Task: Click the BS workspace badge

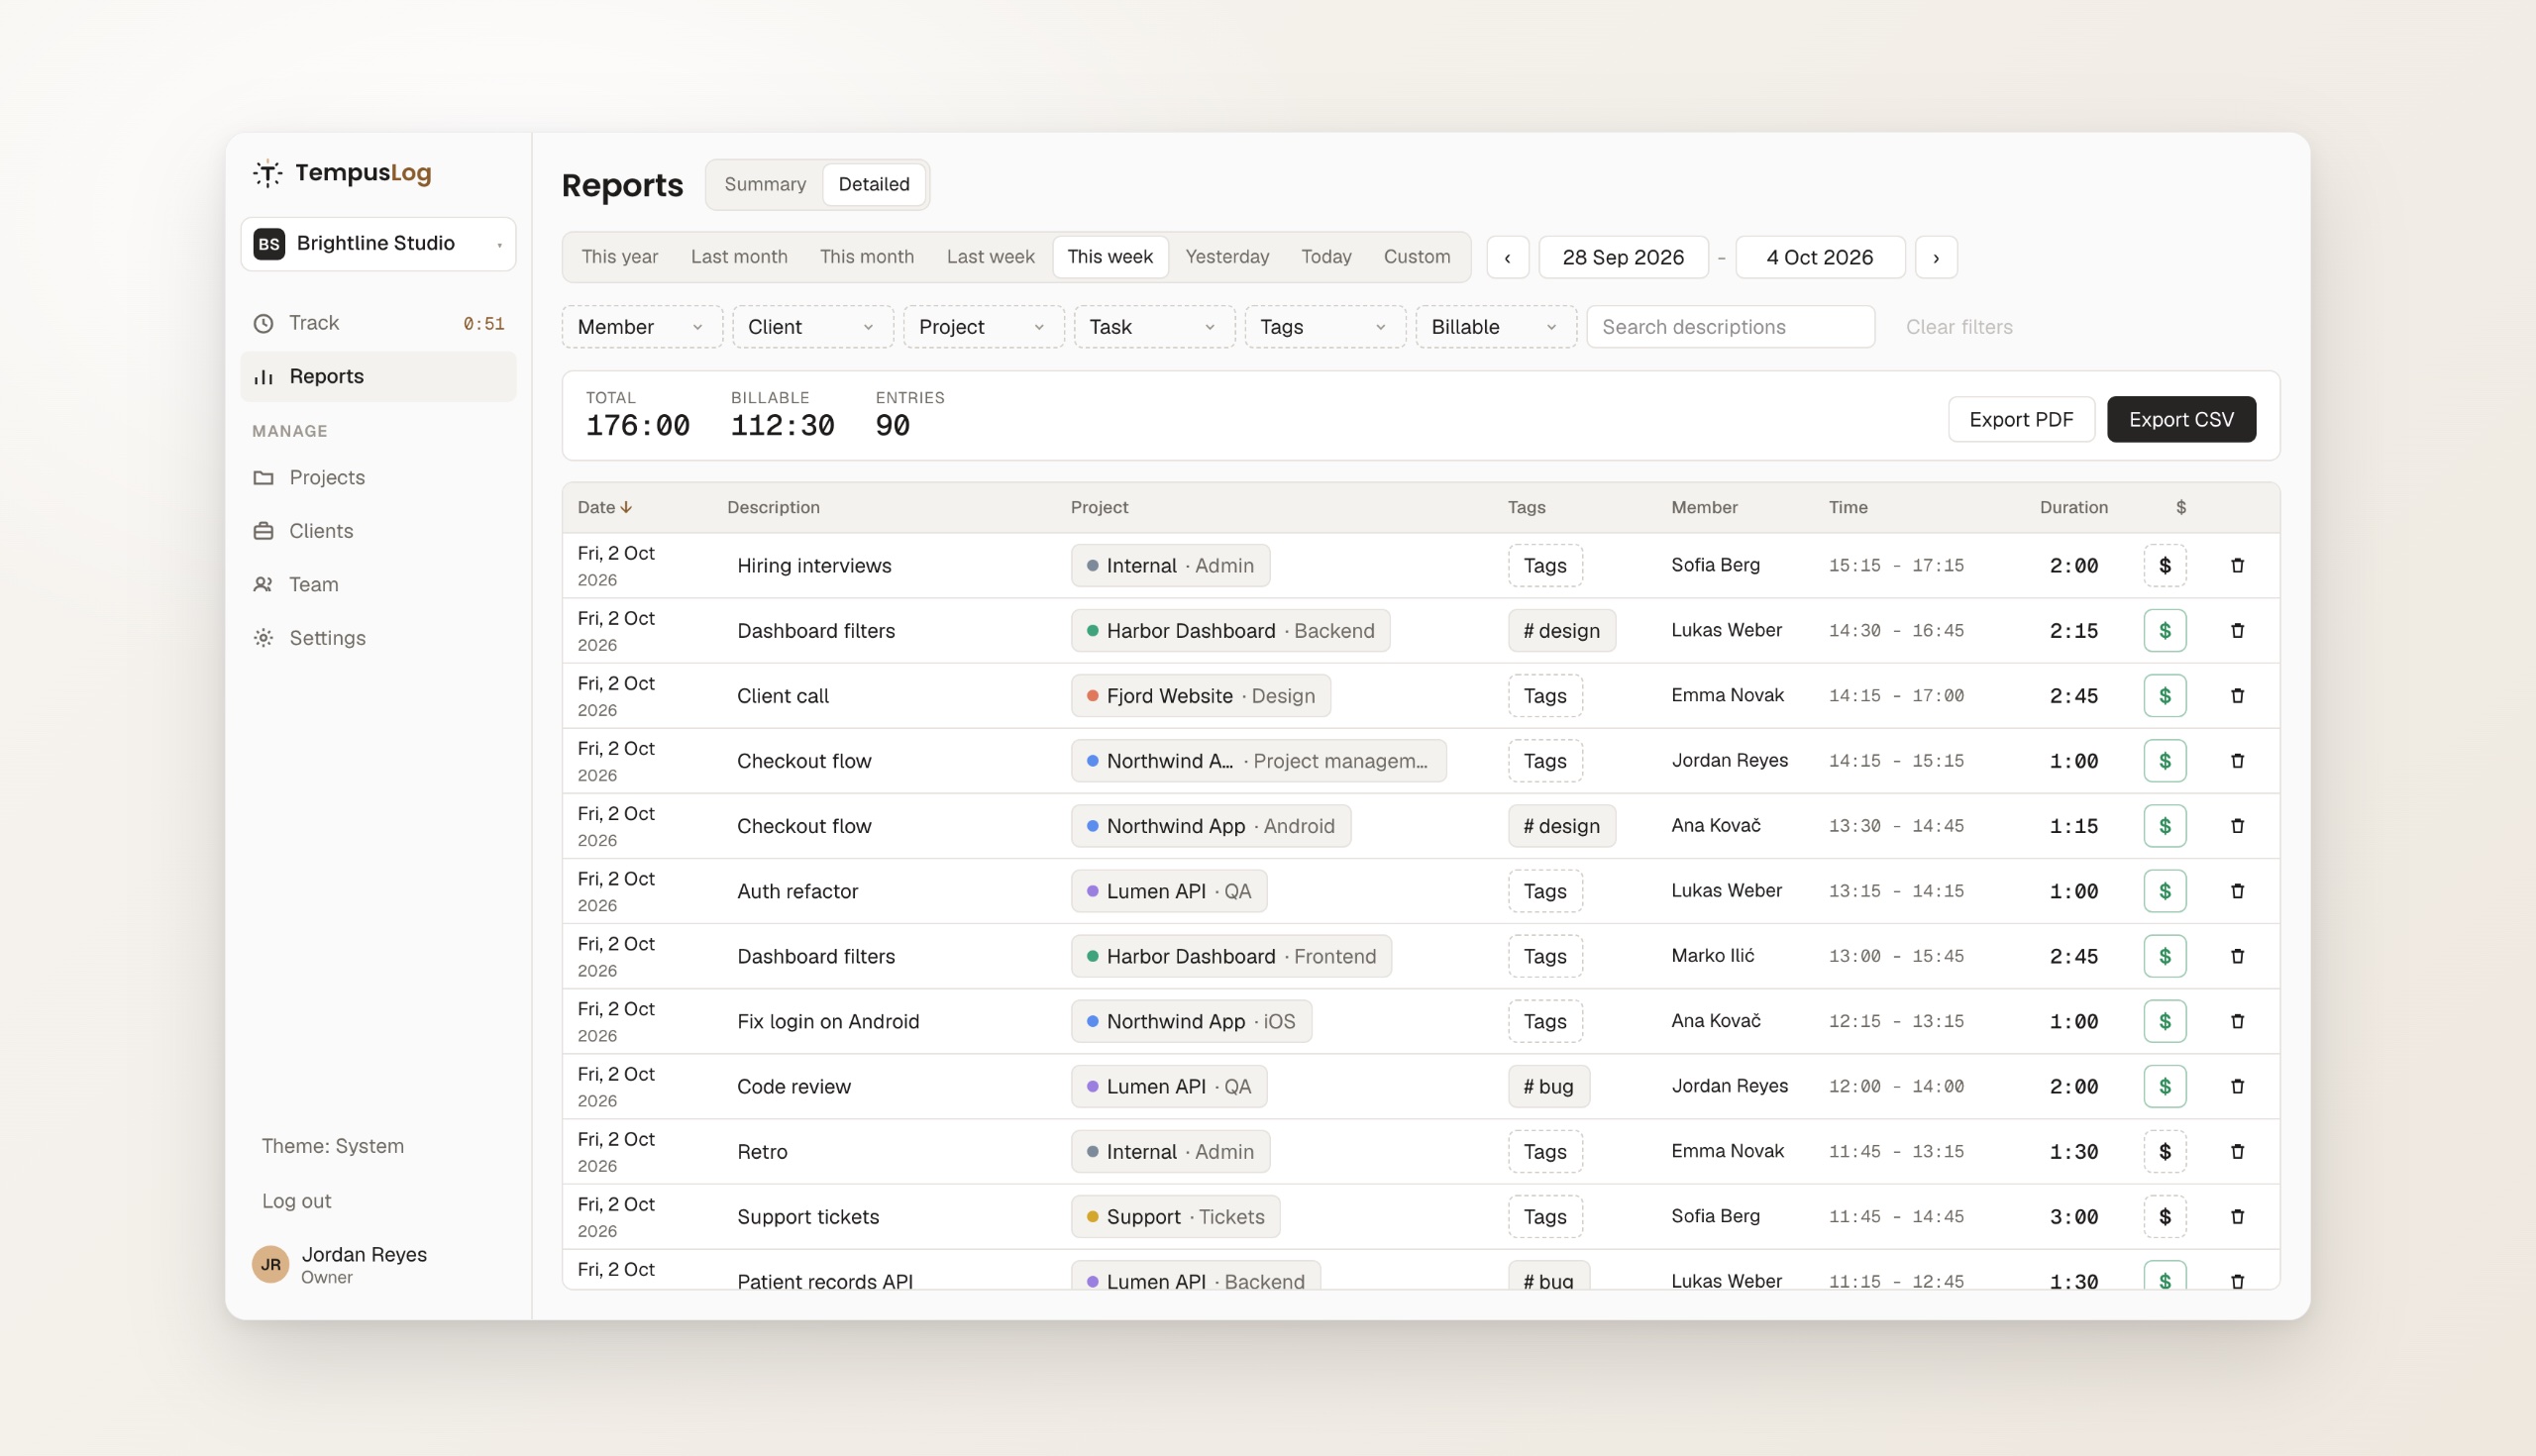Action: (x=269, y=244)
